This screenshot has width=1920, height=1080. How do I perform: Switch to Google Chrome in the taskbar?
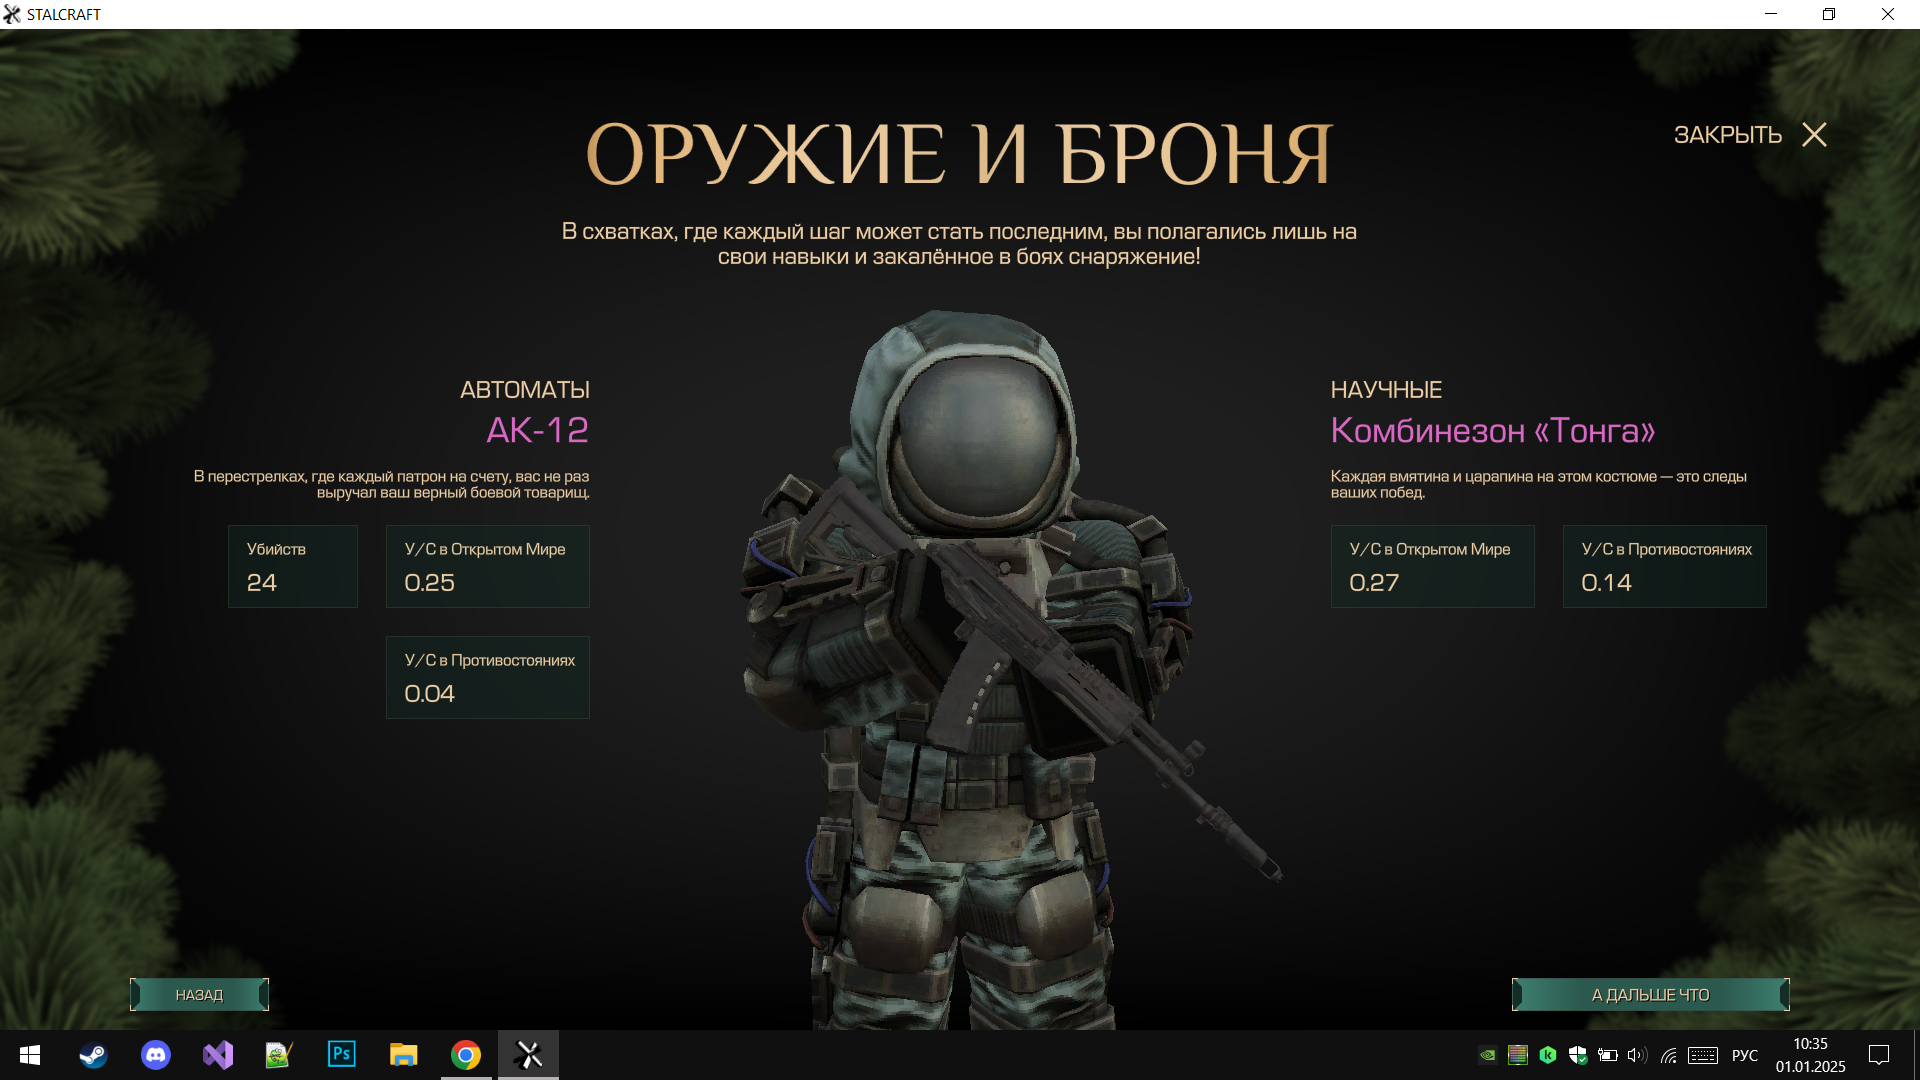tap(466, 1055)
